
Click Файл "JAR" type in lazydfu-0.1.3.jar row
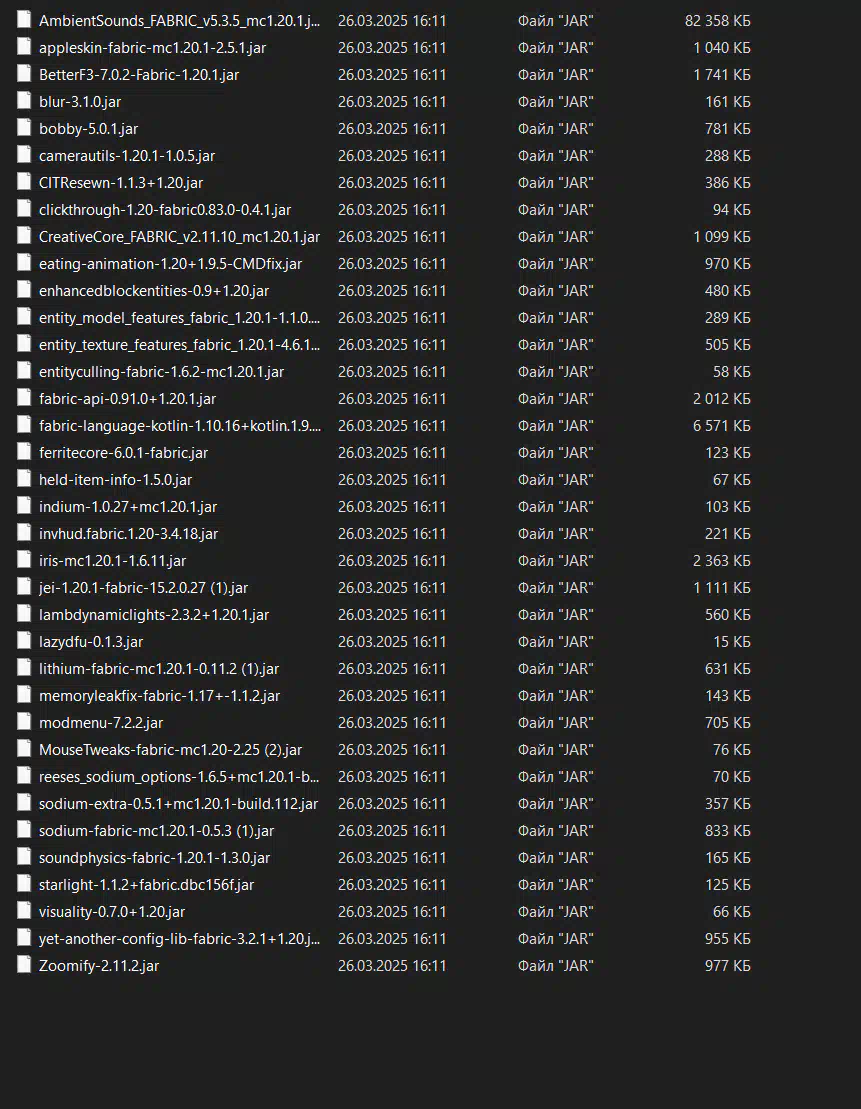pyautogui.click(x=555, y=641)
